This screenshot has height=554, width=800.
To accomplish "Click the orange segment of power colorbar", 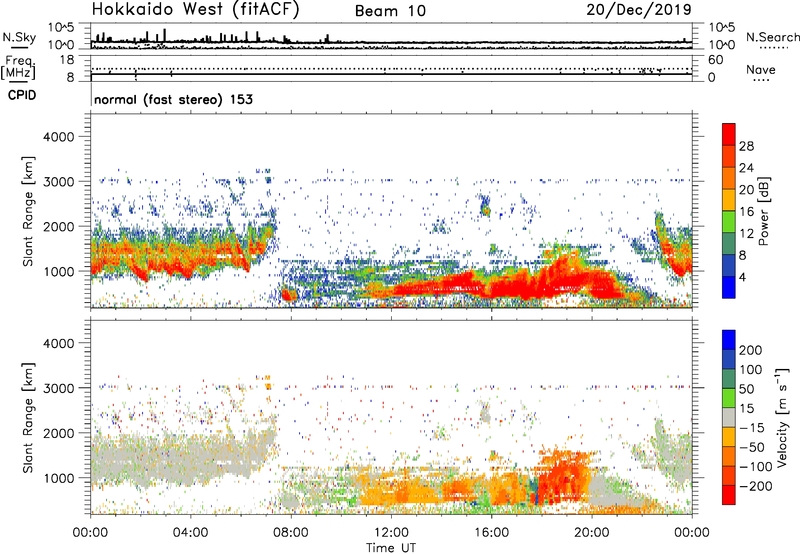I will coord(729,178).
